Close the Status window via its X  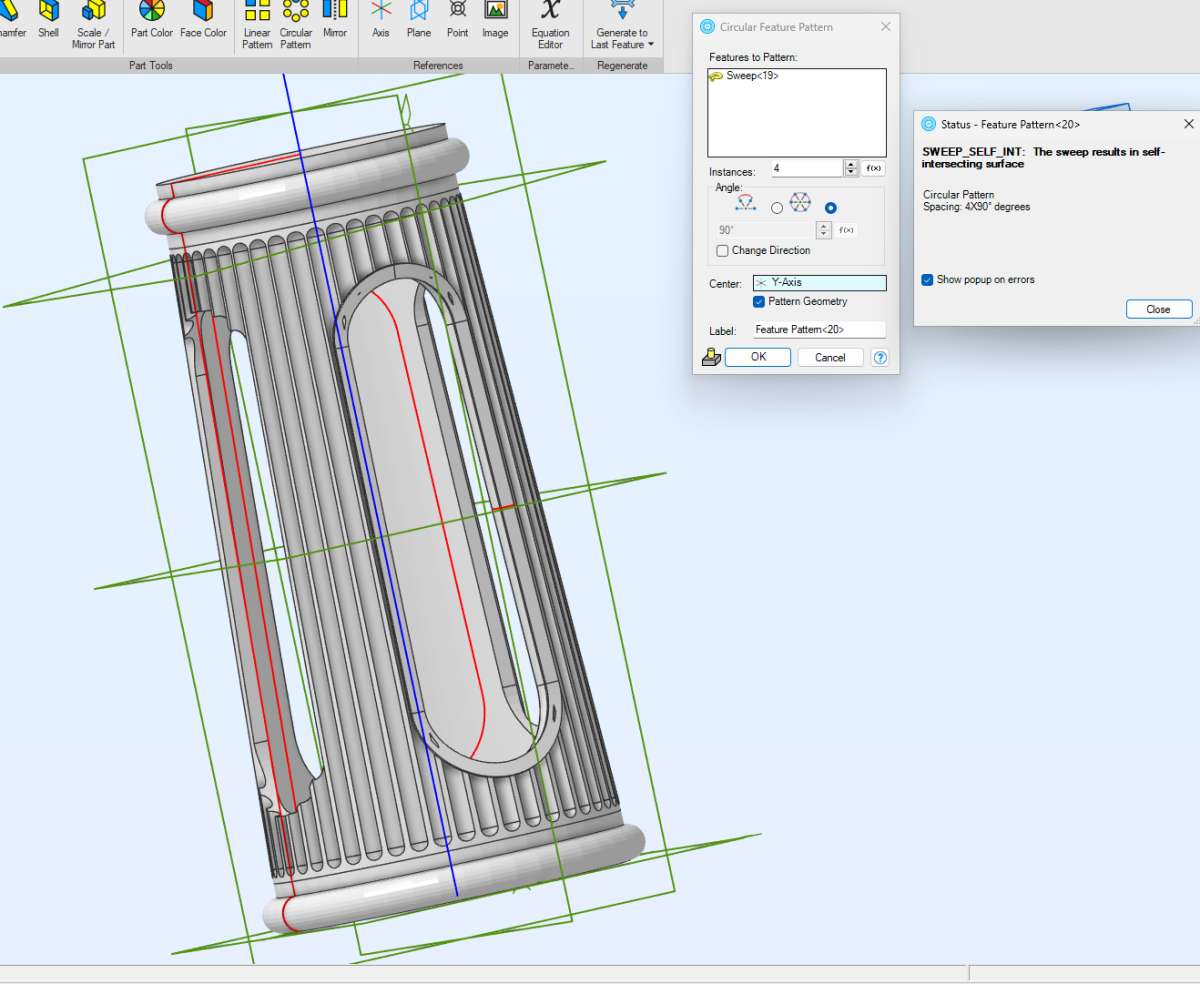pyautogui.click(x=1188, y=124)
